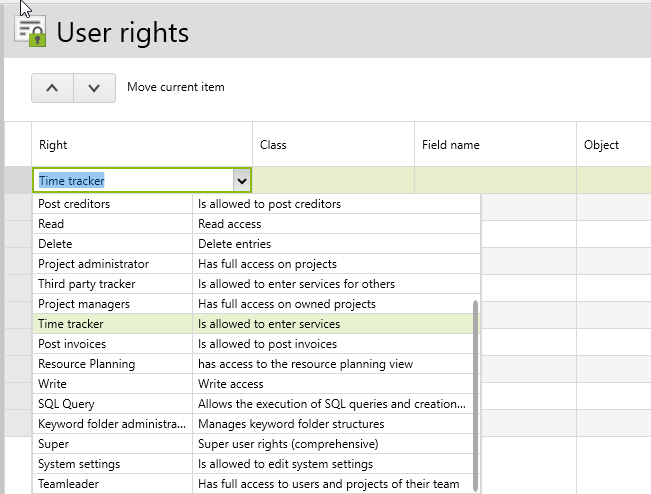Collapse the Right combo box dropdown arrow
The width and height of the screenshot is (651, 494).
coord(241,181)
